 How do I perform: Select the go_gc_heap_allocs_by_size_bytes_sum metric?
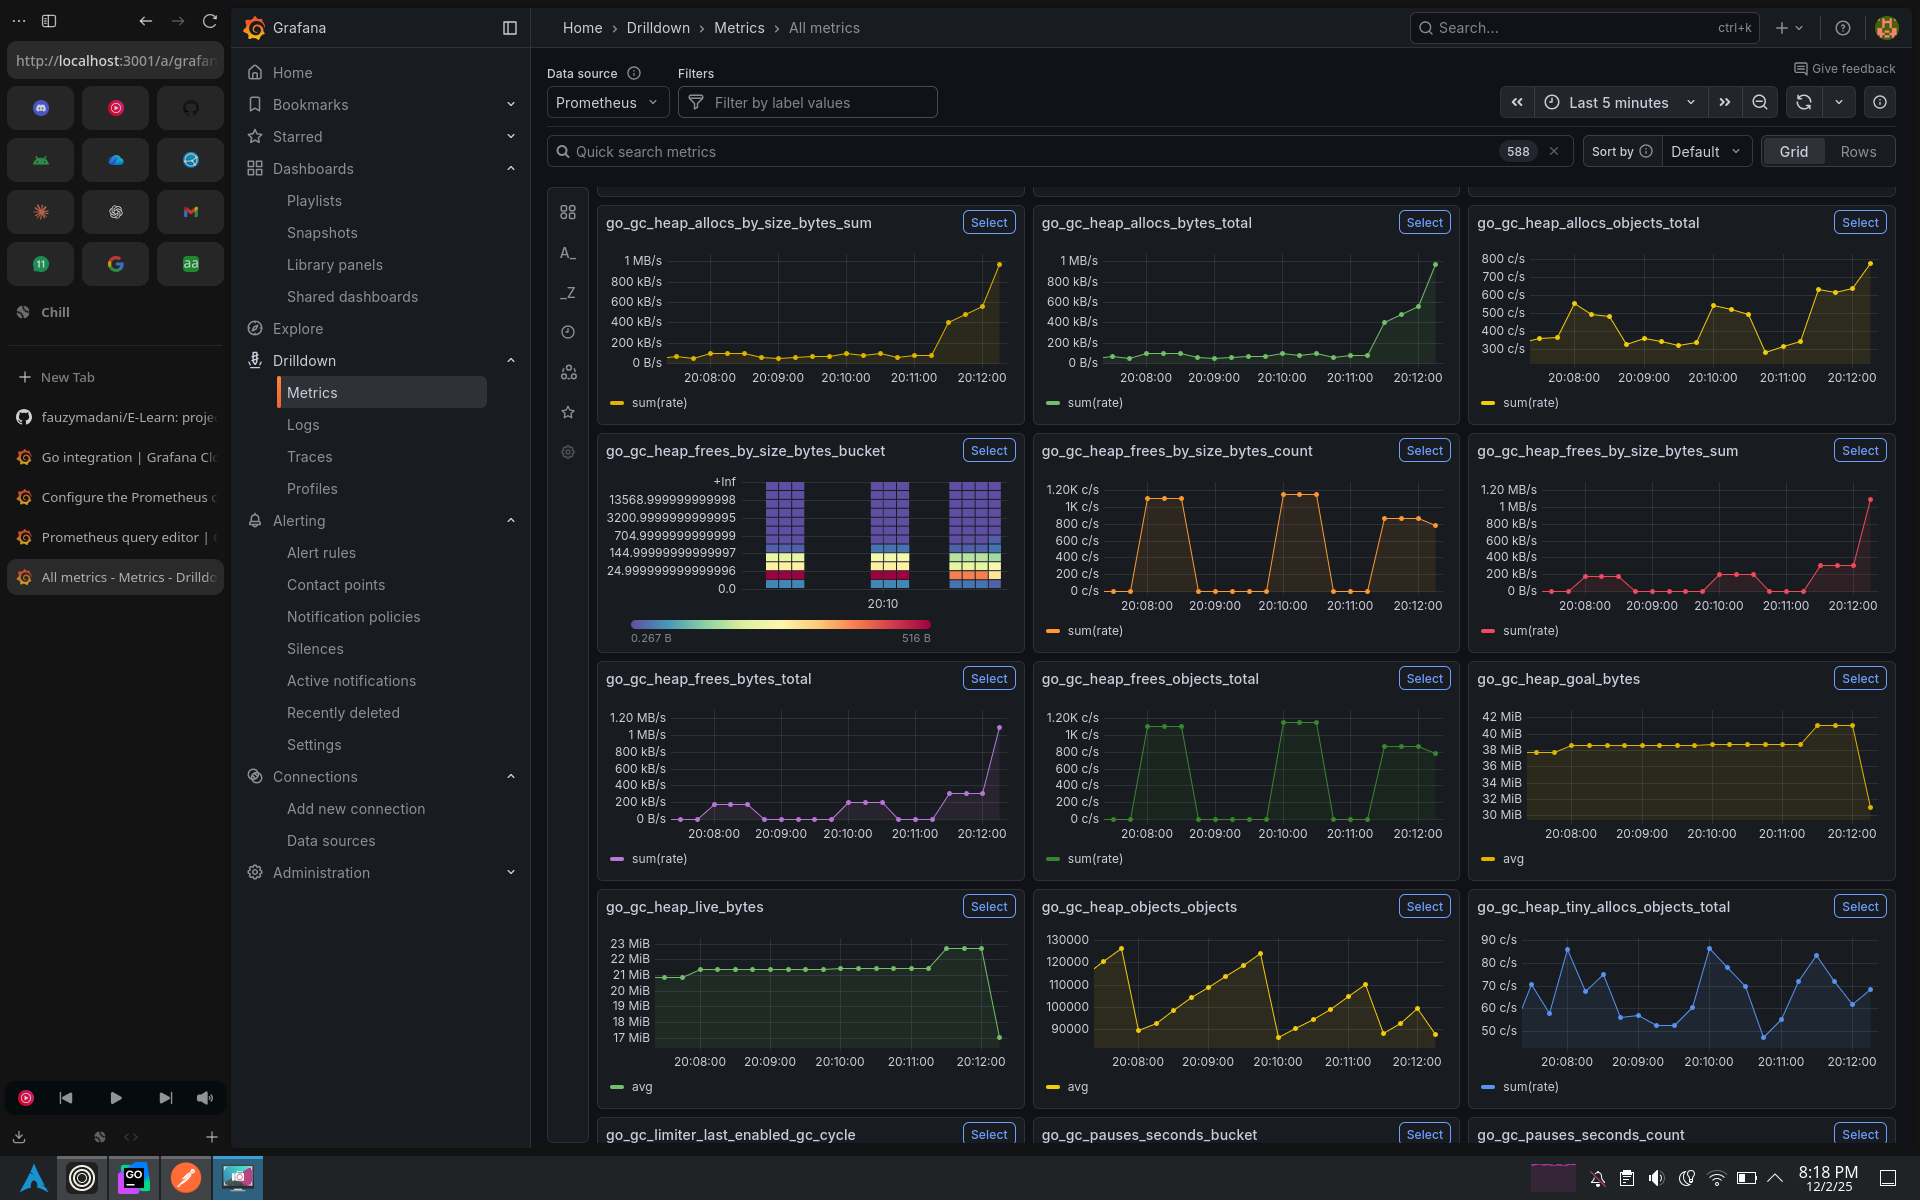click(x=989, y=223)
